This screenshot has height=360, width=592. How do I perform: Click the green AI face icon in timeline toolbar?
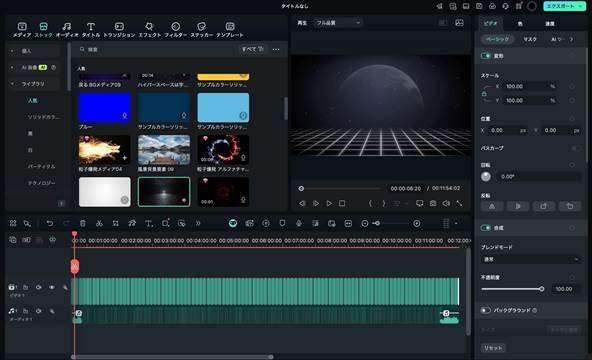[233, 223]
